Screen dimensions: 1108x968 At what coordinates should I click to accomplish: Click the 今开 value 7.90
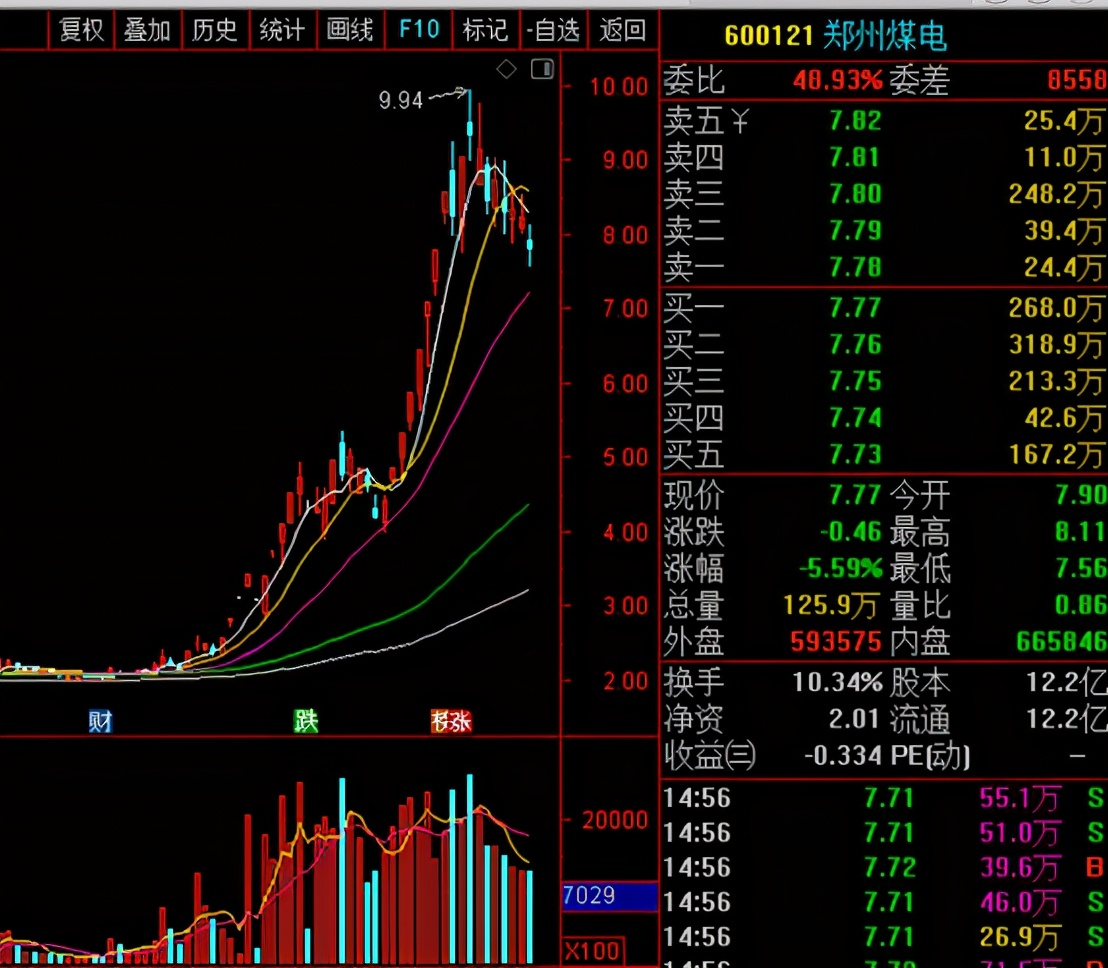click(1081, 495)
